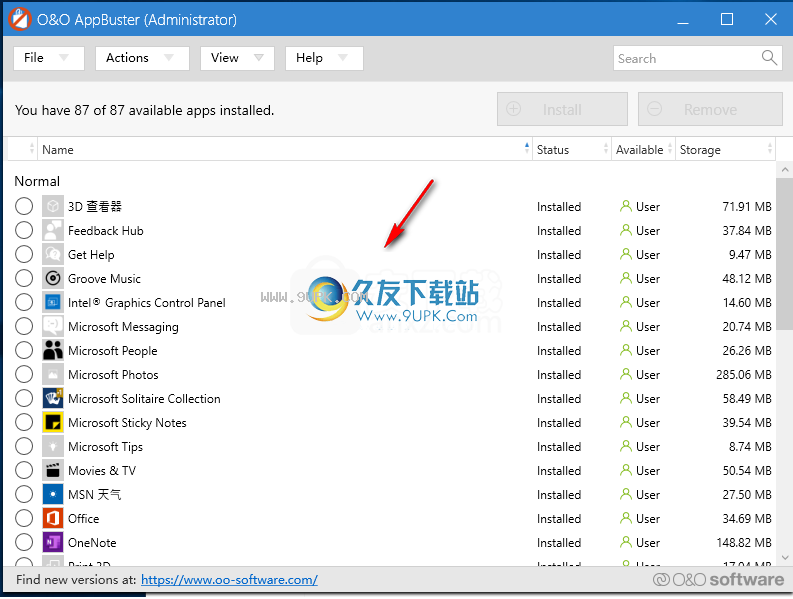
Task: Open the oo-software.com link
Action: pos(229,580)
